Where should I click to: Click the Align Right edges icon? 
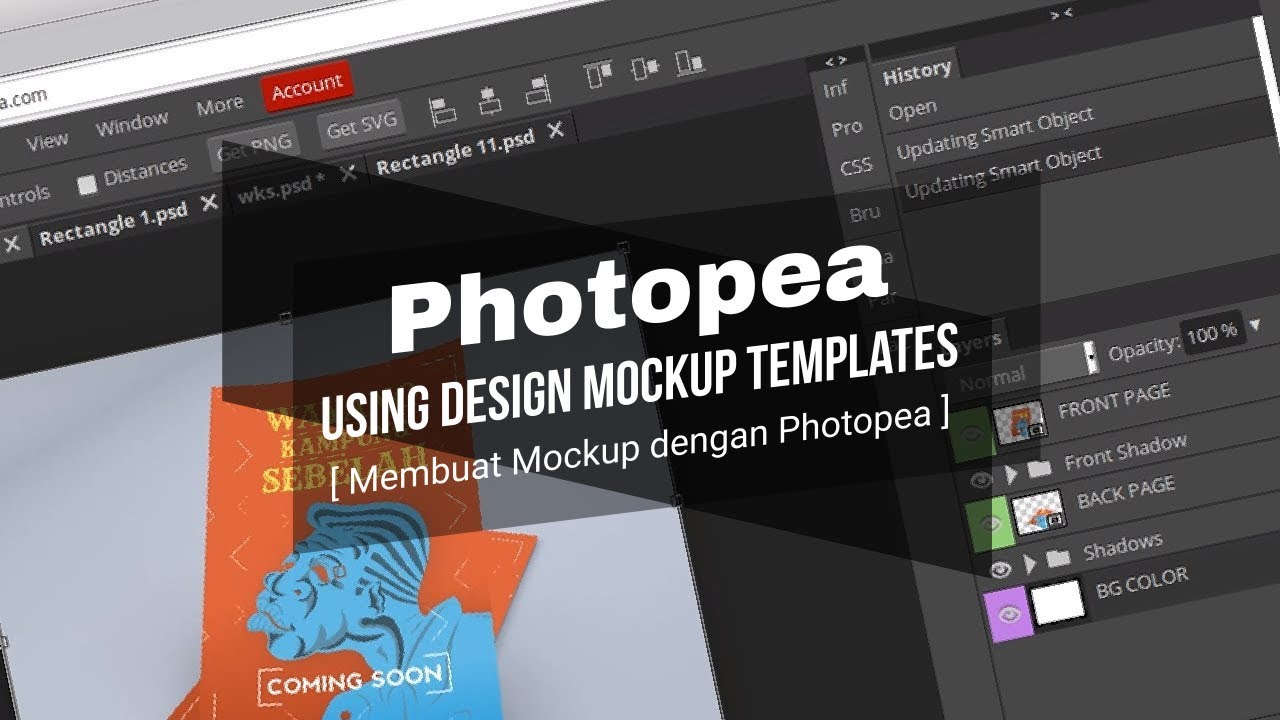538,92
